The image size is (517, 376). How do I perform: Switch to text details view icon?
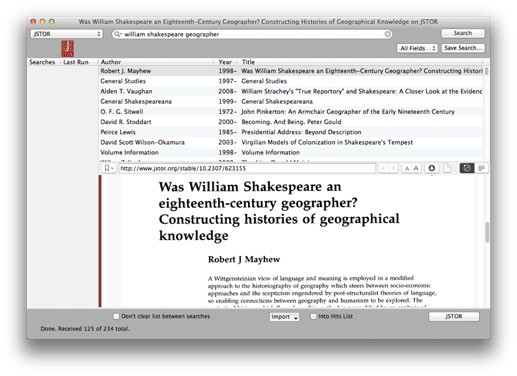481,168
